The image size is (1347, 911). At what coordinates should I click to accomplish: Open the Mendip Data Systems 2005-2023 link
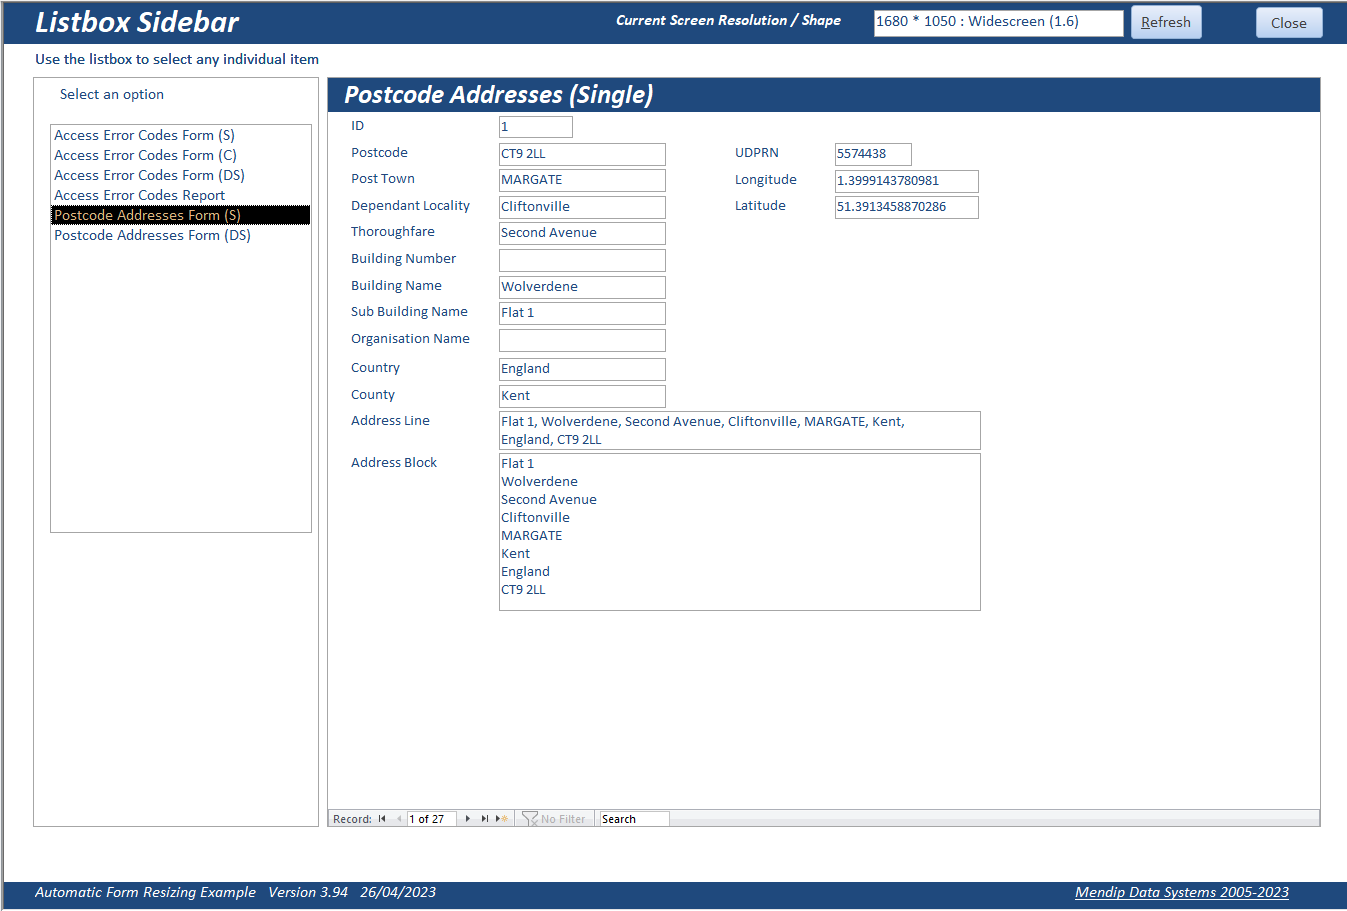point(1182,892)
